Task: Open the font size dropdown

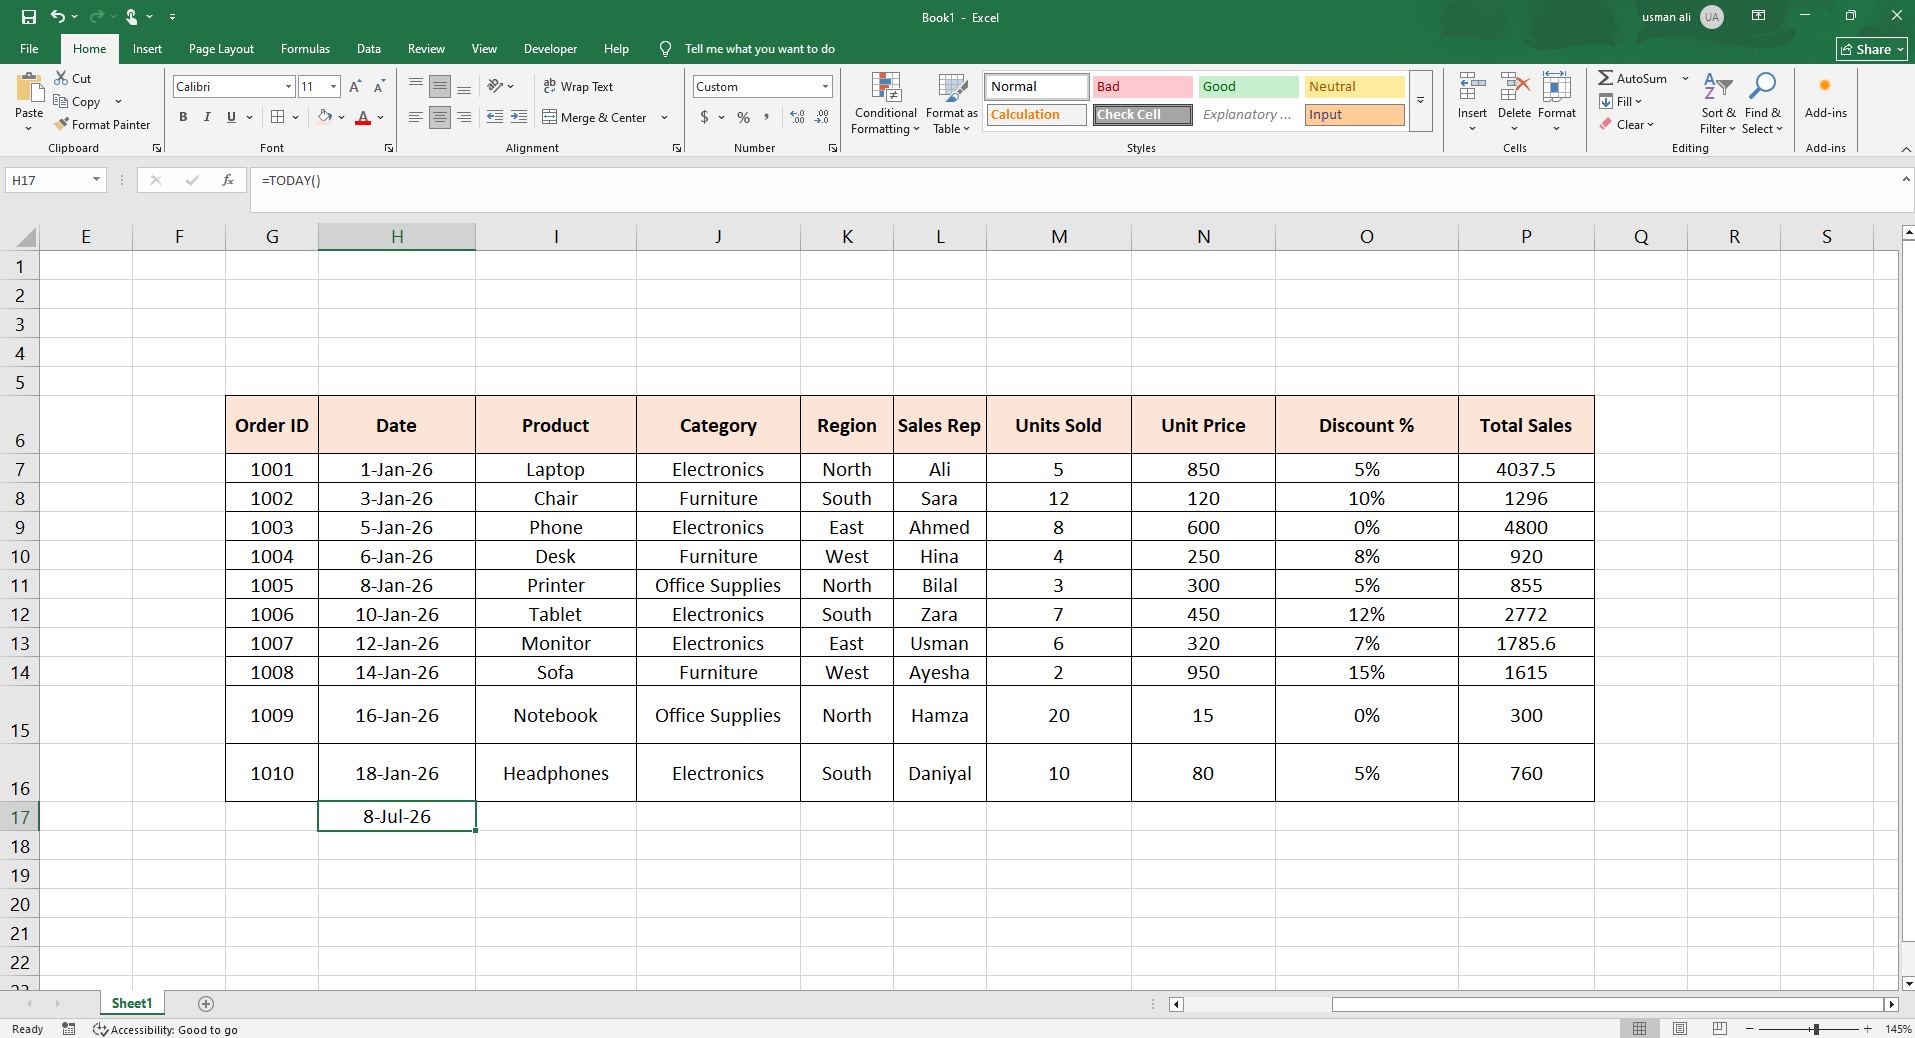Action: click(x=334, y=87)
